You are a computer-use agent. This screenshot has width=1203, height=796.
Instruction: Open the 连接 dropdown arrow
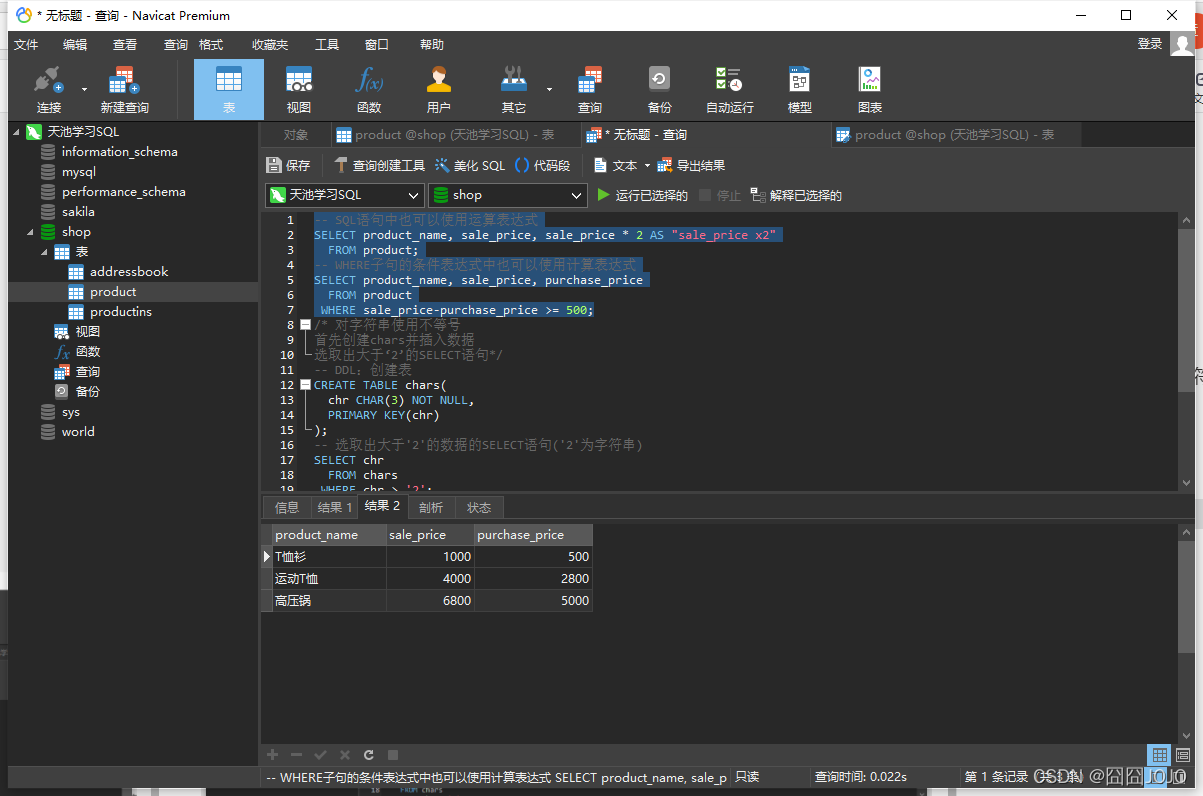point(84,89)
